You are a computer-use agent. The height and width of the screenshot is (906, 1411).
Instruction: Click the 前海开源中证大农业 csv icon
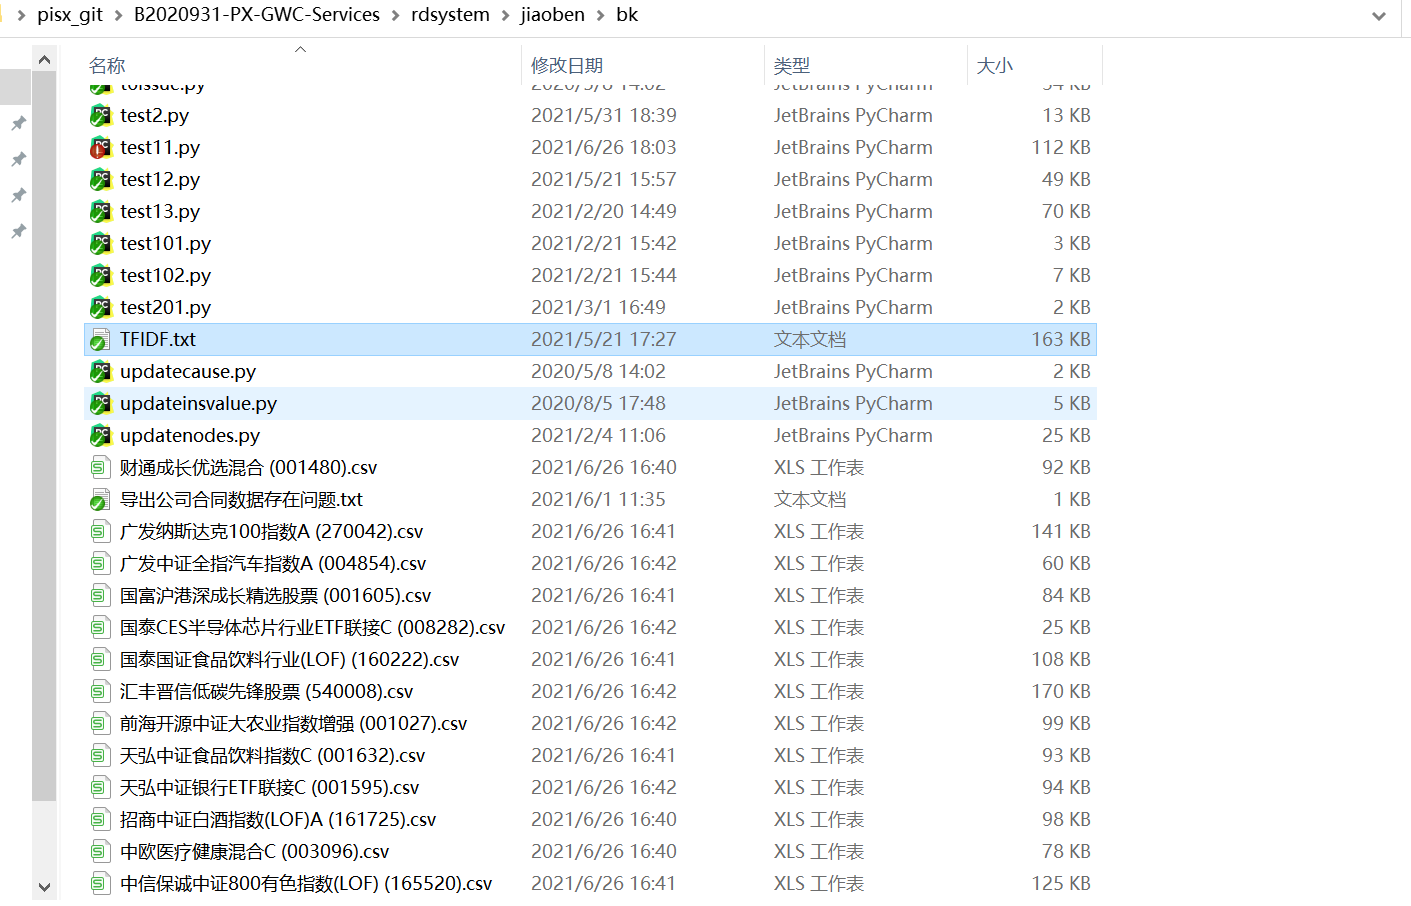pyautogui.click(x=100, y=723)
